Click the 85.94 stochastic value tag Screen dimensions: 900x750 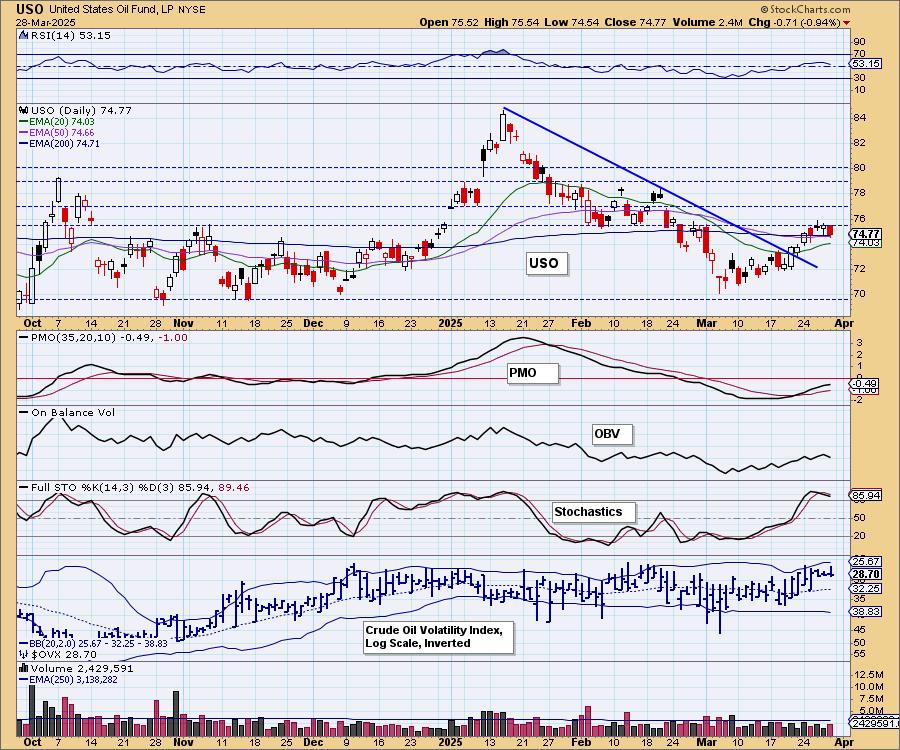tap(867, 495)
